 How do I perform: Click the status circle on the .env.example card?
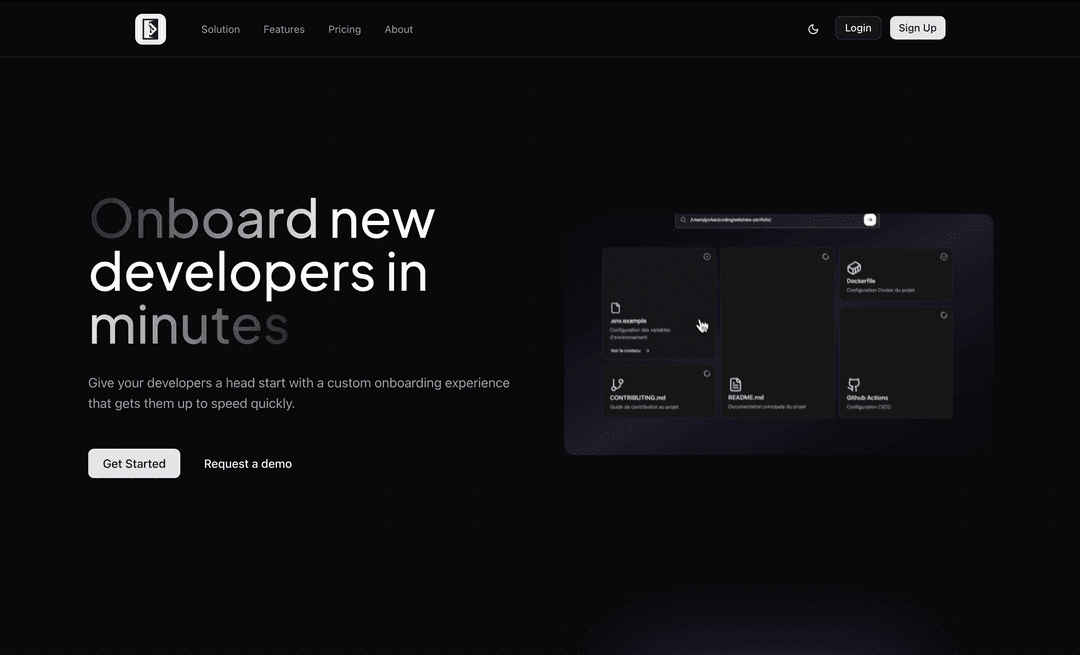[707, 256]
